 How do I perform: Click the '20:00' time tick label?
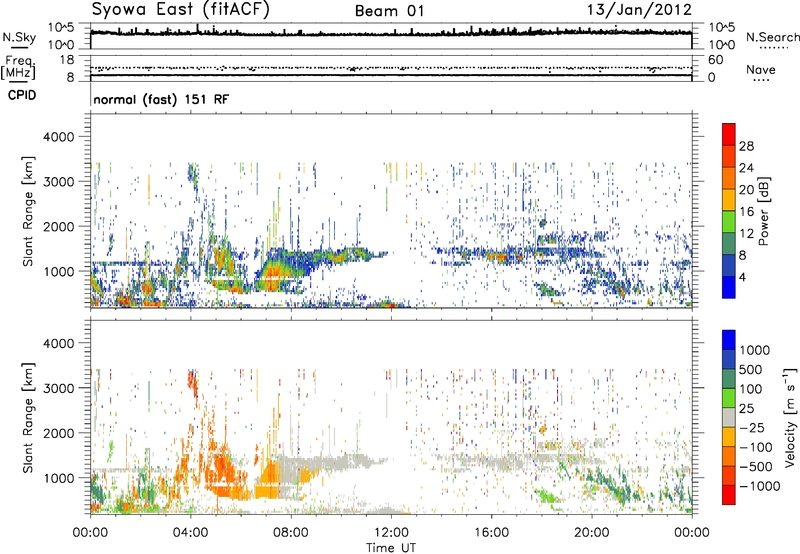point(592,533)
